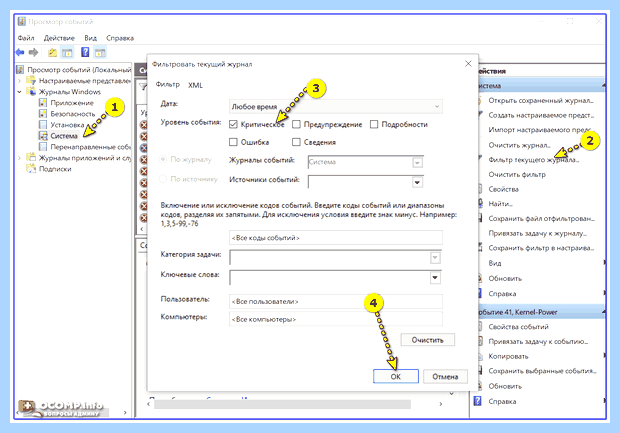This screenshot has height=433, width=620.
Task: Switch to the XML tab
Action: [195, 85]
